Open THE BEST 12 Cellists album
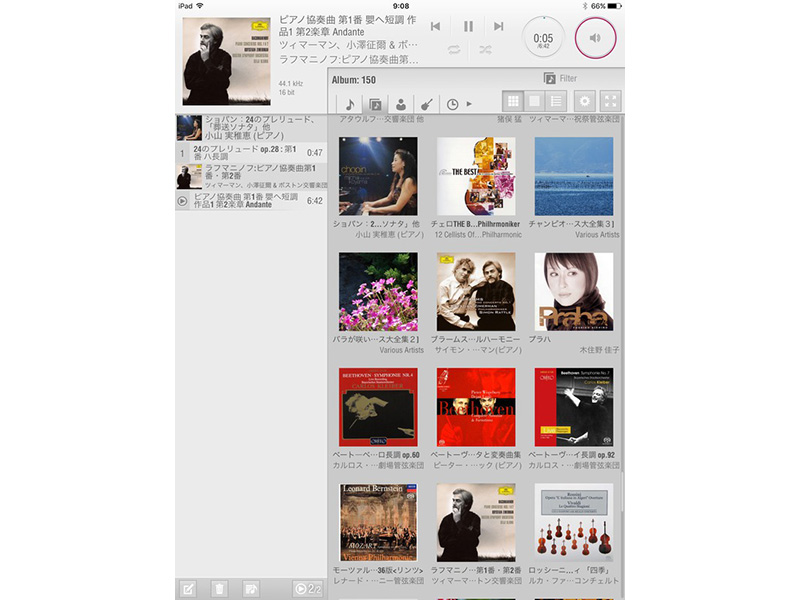Viewport: 800px width, 600px height. click(x=476, y=176)
